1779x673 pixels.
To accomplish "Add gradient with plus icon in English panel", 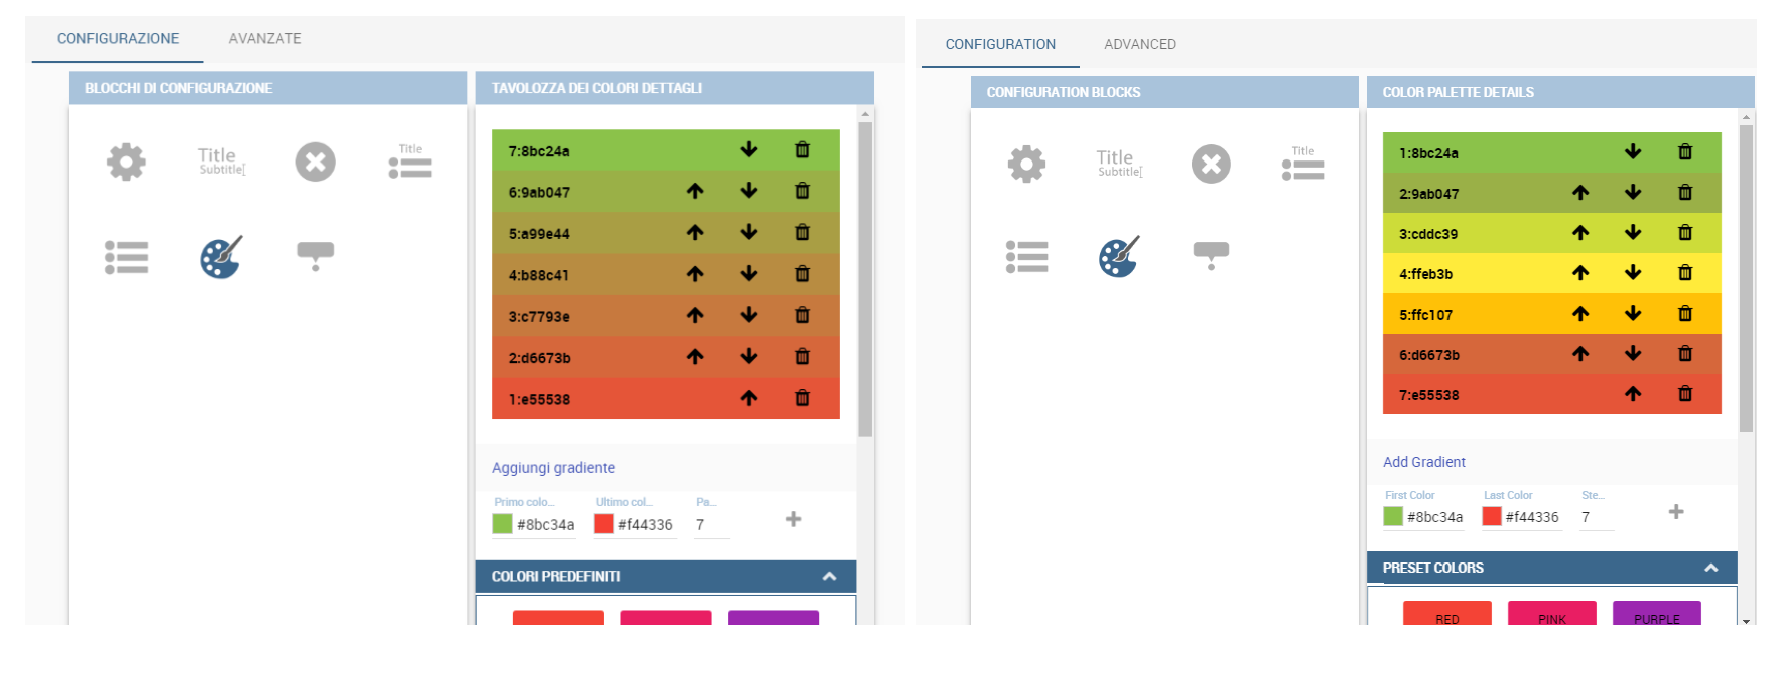I will click(x=1676, y=512).
